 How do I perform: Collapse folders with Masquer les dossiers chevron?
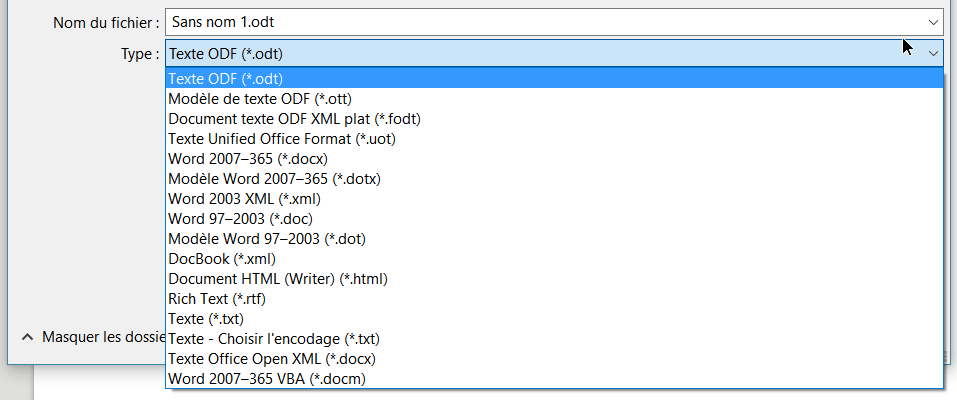coord(27,336)
